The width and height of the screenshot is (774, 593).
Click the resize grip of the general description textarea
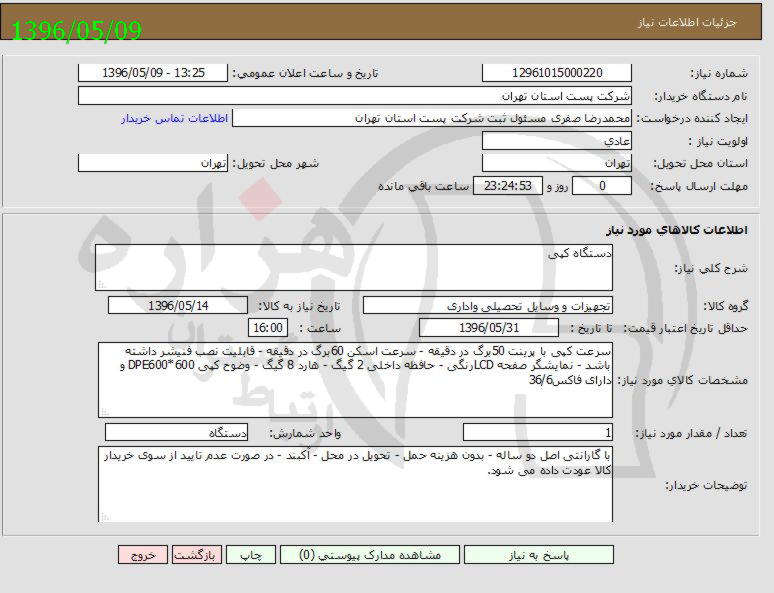tap(102, 285)
